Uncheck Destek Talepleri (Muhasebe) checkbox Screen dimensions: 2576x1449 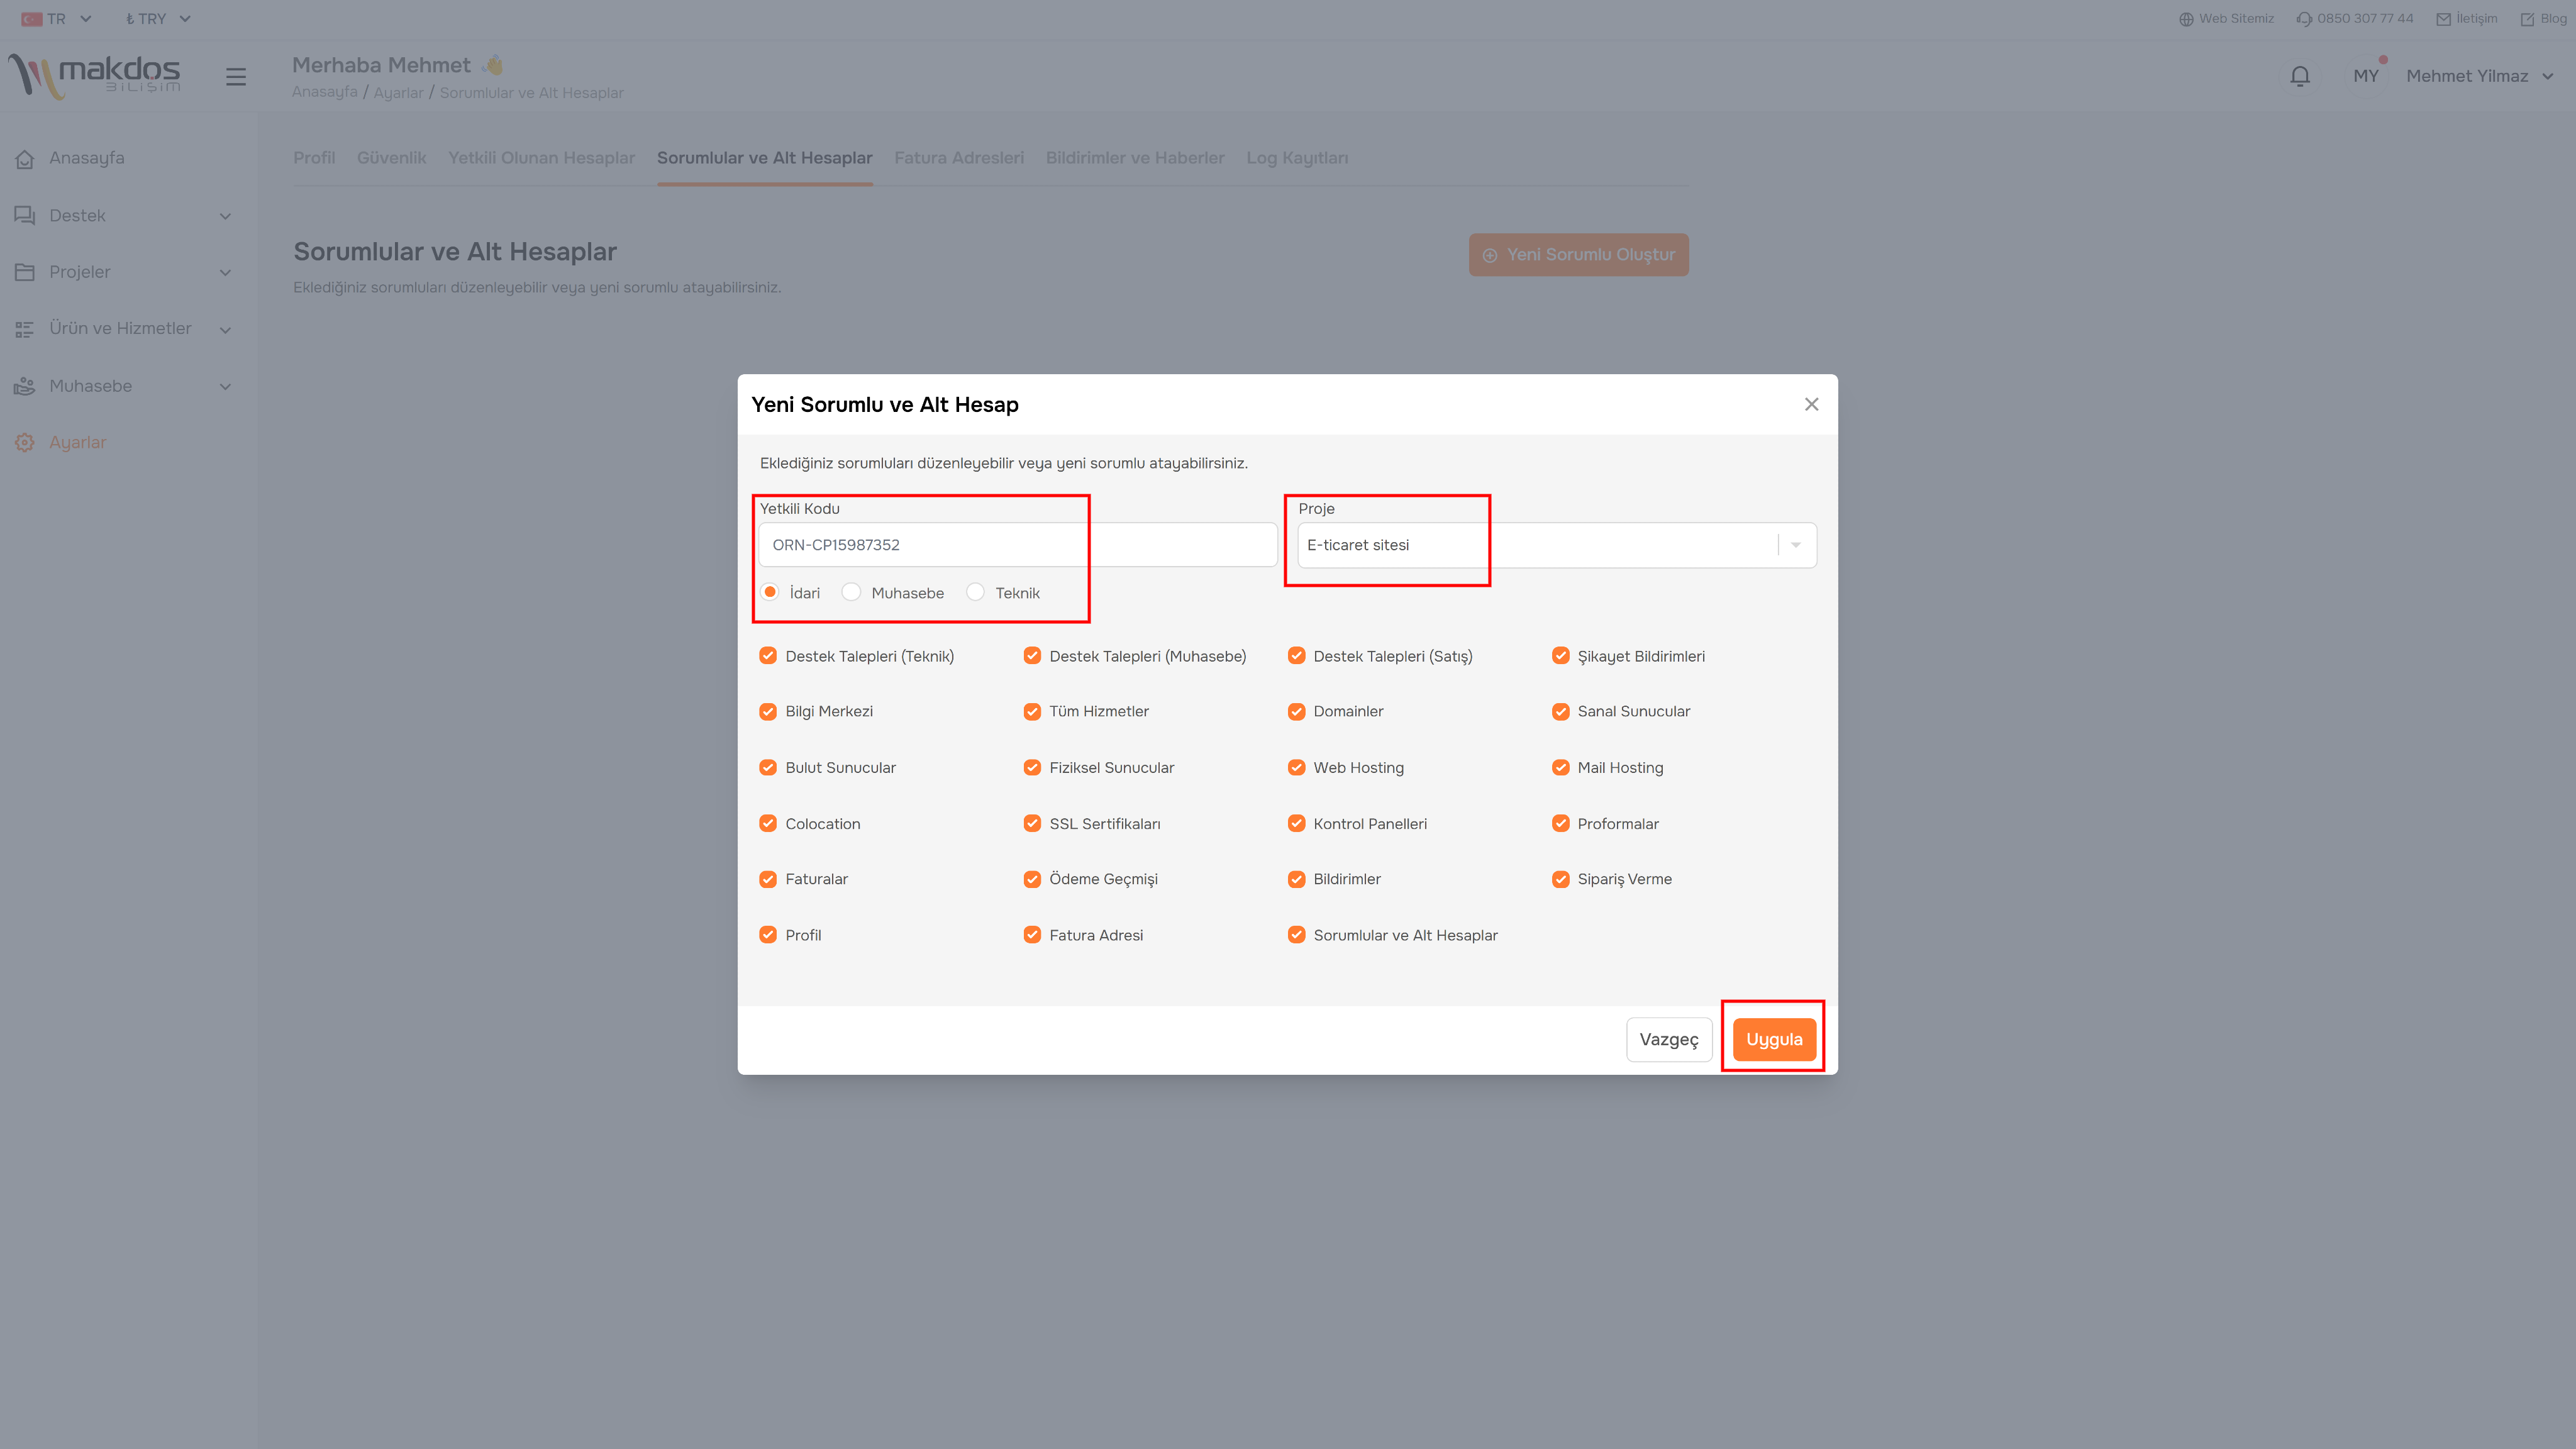(x=1032, y=656)
